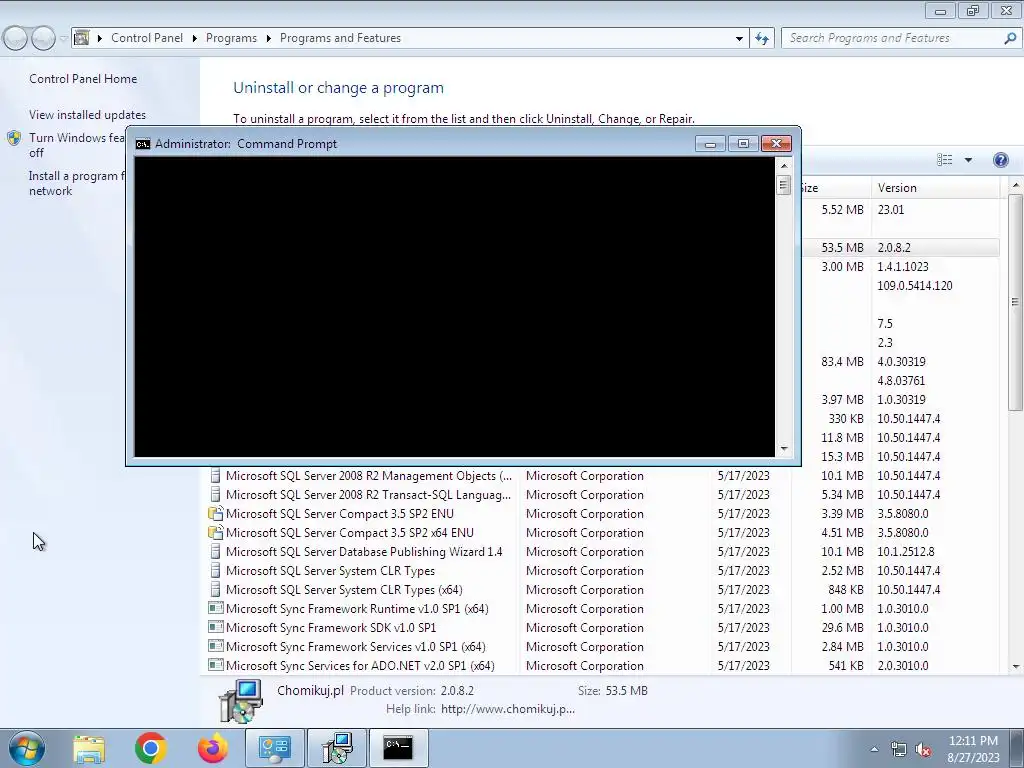Click icon of SQL Server Database Publishing Wizard

[216, 551]
